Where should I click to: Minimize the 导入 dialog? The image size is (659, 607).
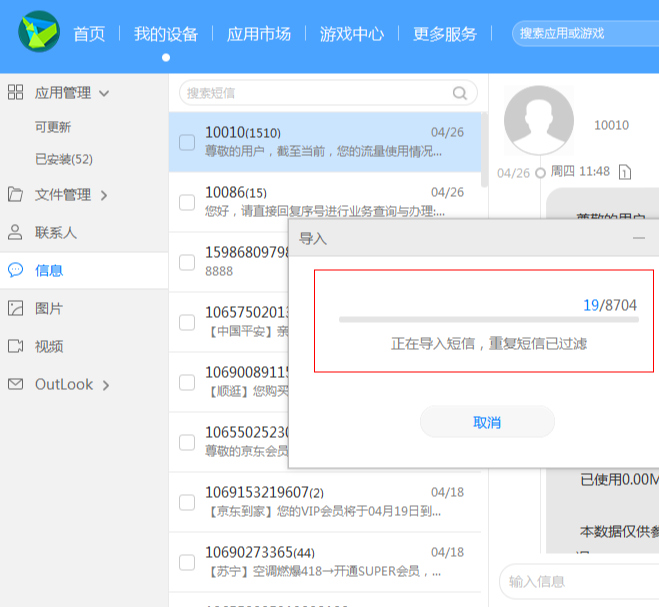(x=639, y=238)
